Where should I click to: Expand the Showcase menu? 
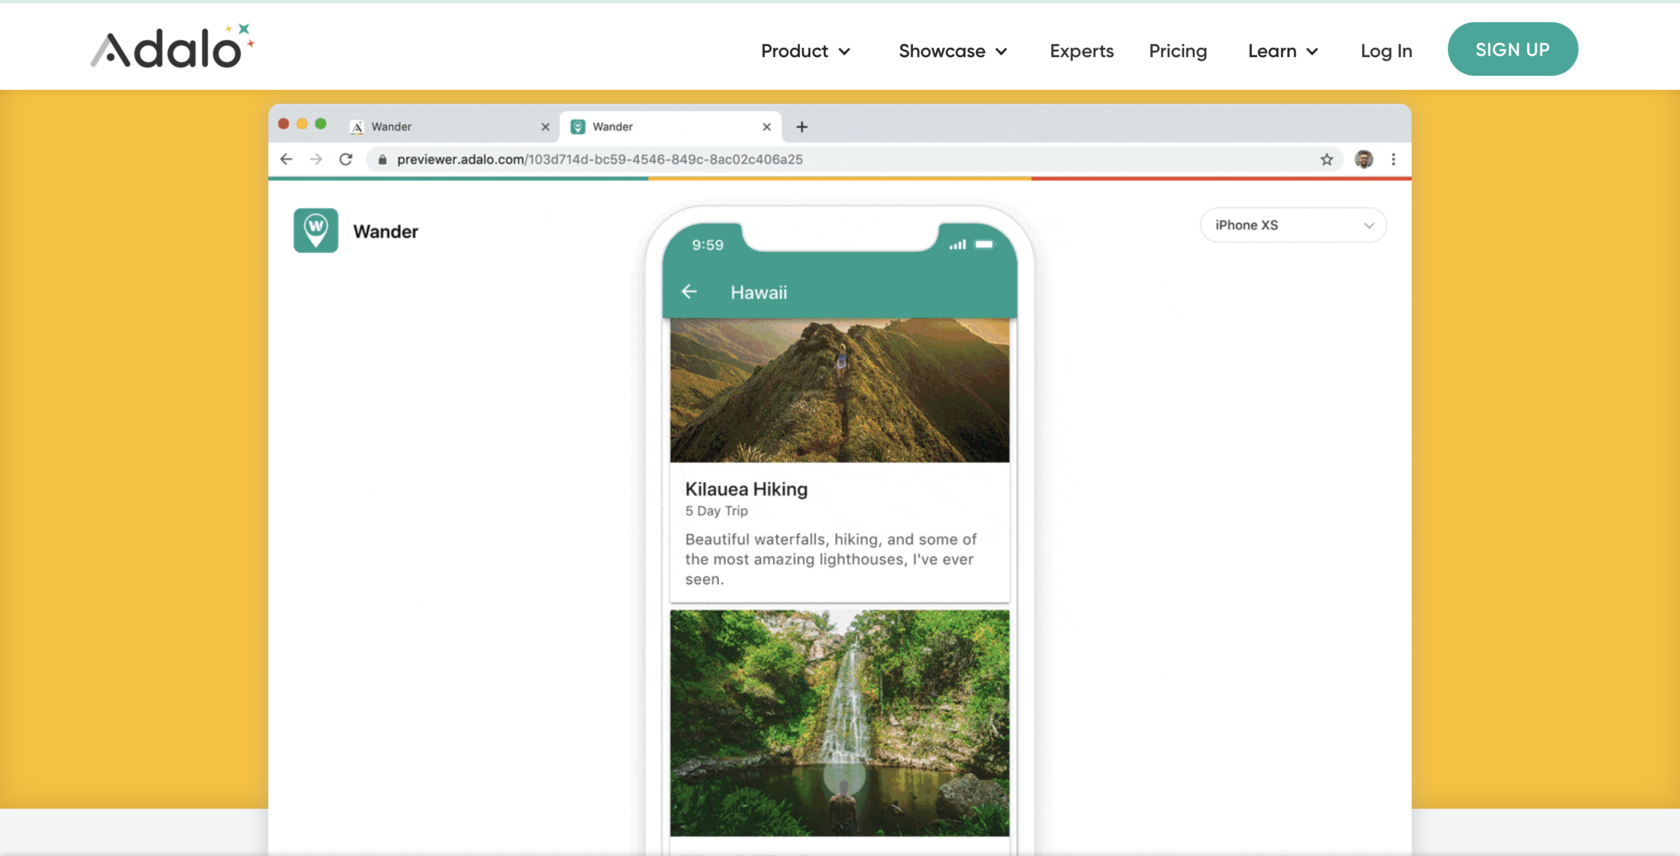tap(953, 51)
